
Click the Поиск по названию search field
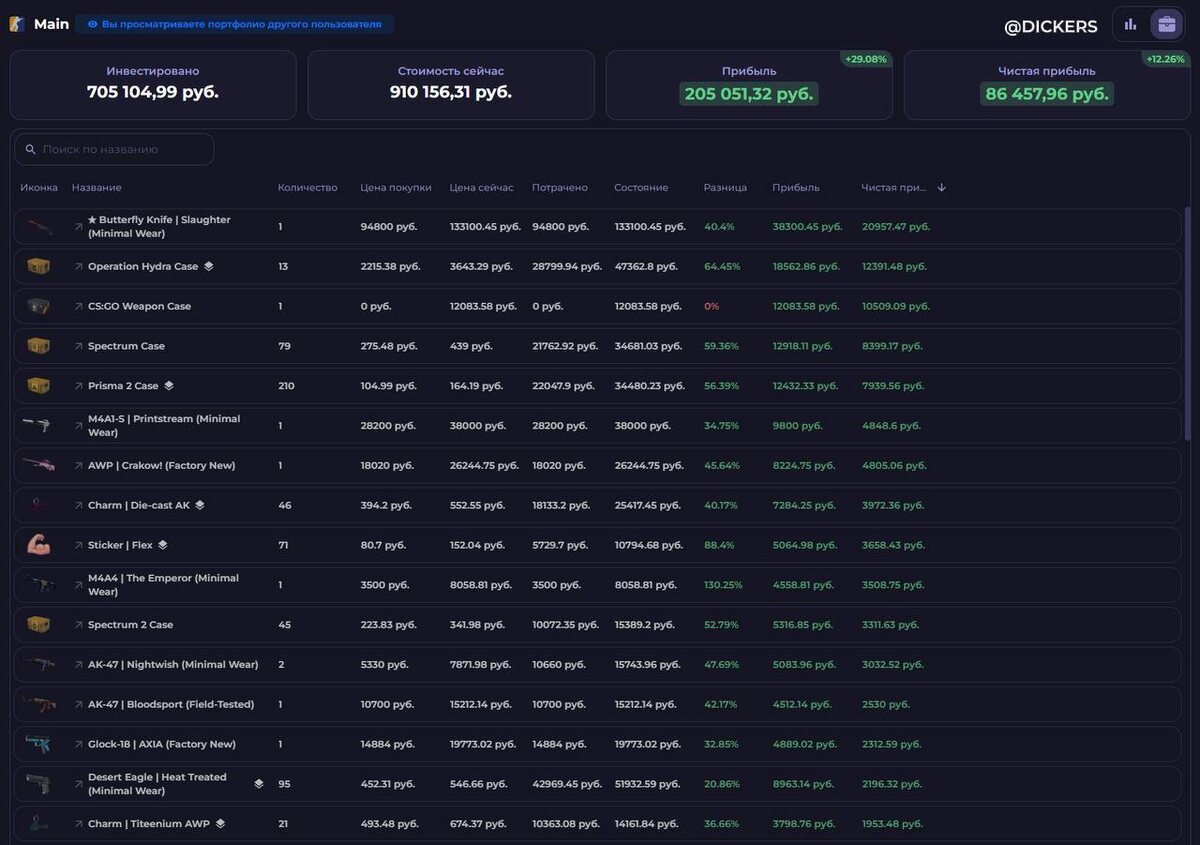pos(114,149)
